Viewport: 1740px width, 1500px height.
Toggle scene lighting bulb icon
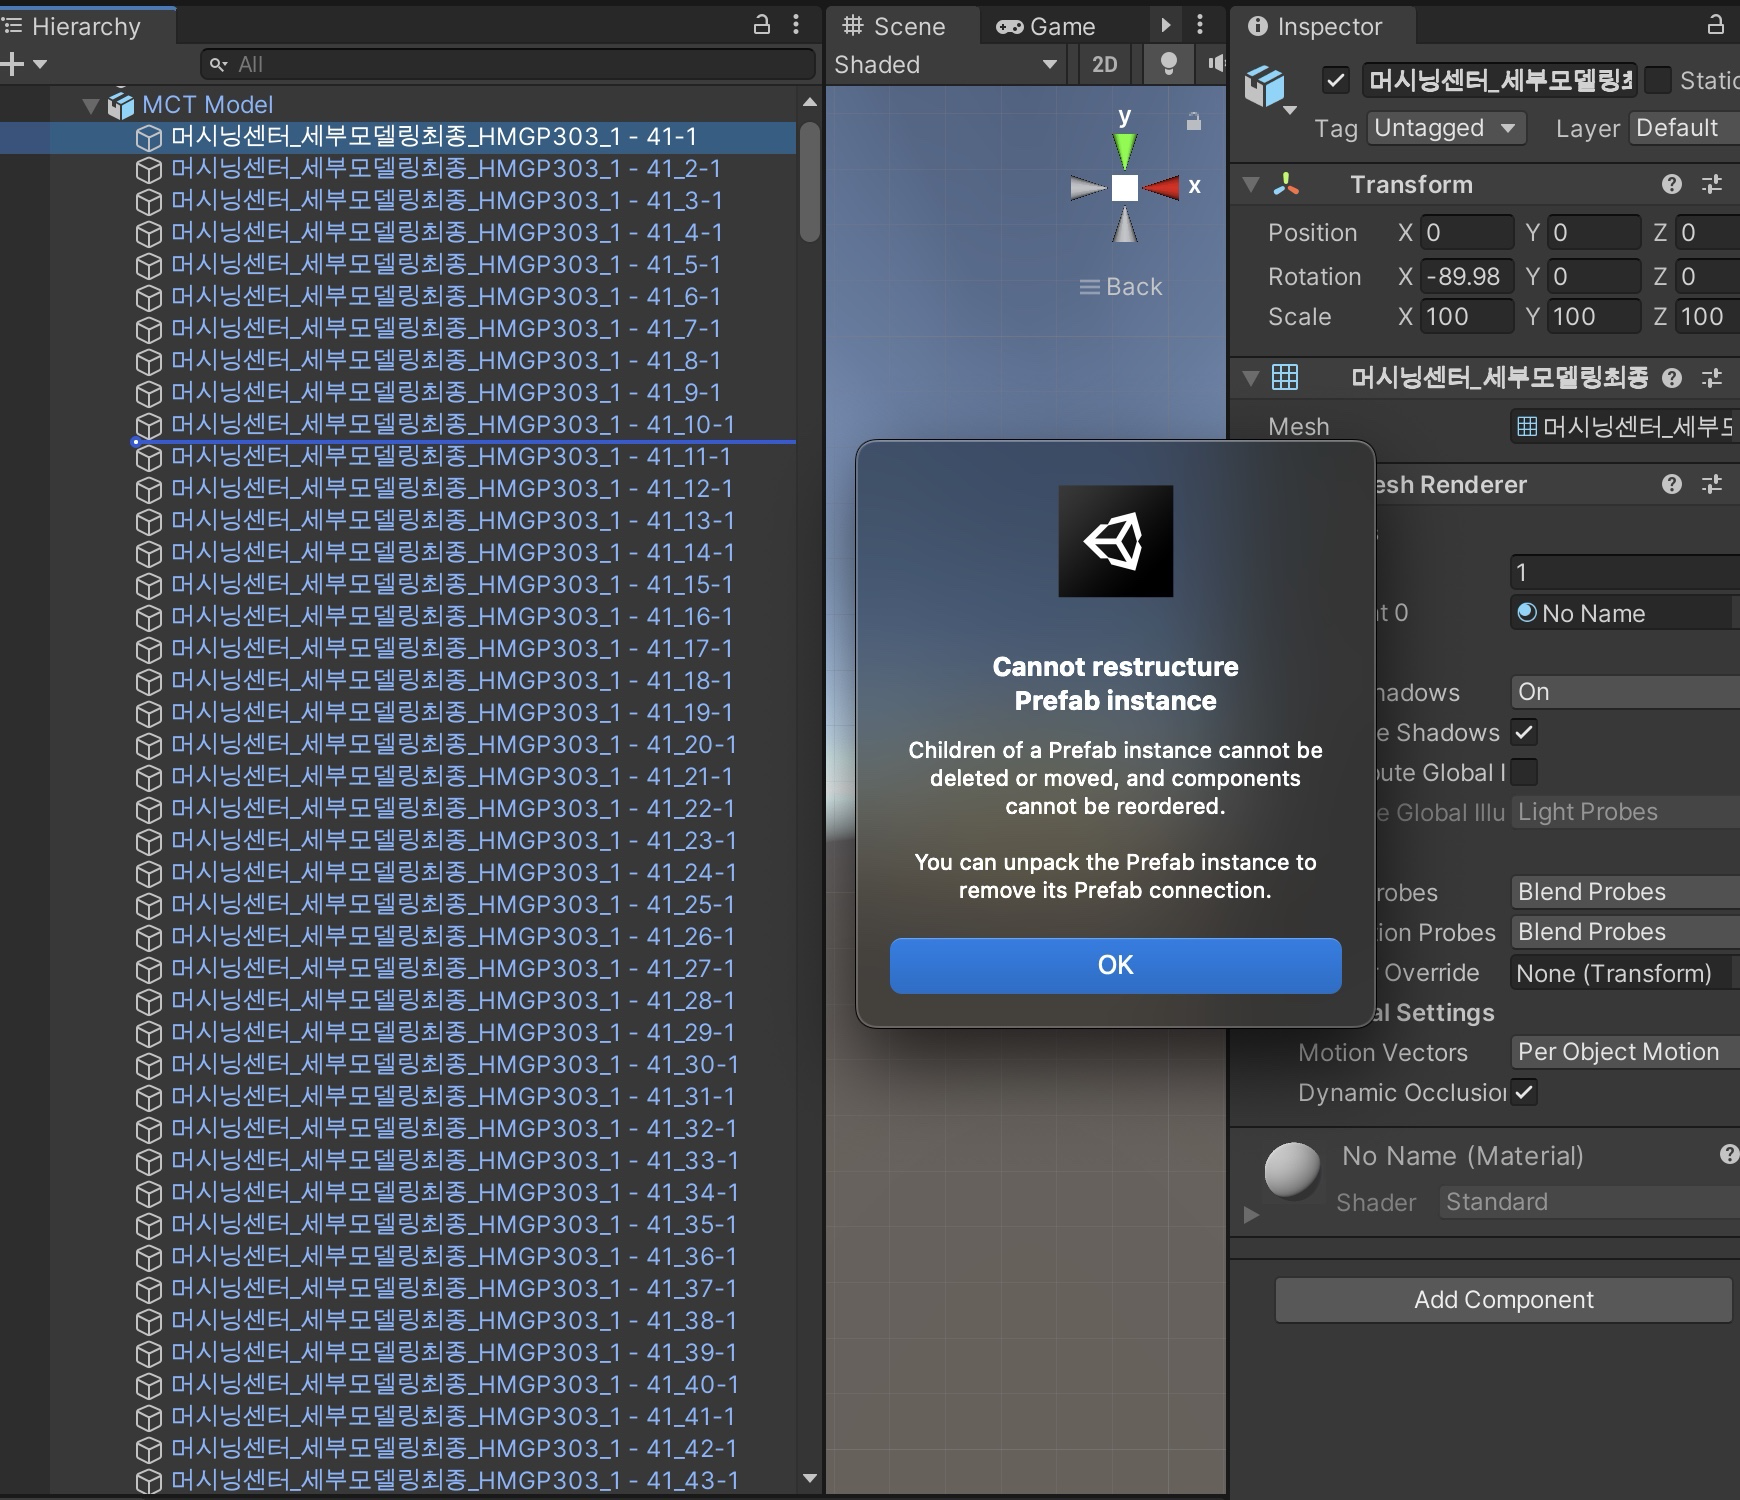tap(1168, 65)
